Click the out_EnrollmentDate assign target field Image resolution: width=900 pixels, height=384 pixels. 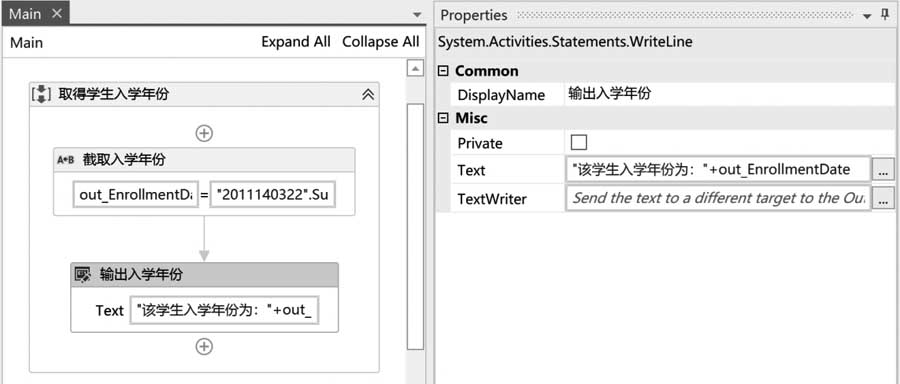click(x=136, y=195)
